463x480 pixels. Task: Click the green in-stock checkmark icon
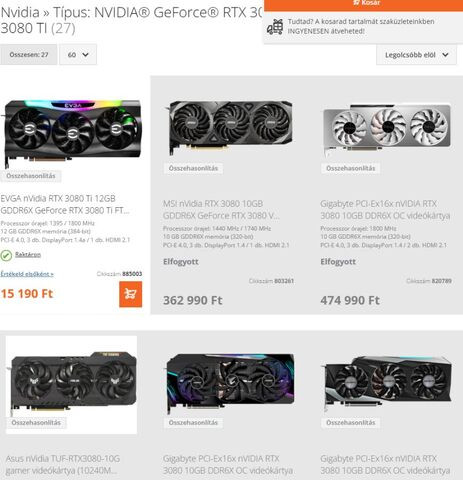coord(6,255)
